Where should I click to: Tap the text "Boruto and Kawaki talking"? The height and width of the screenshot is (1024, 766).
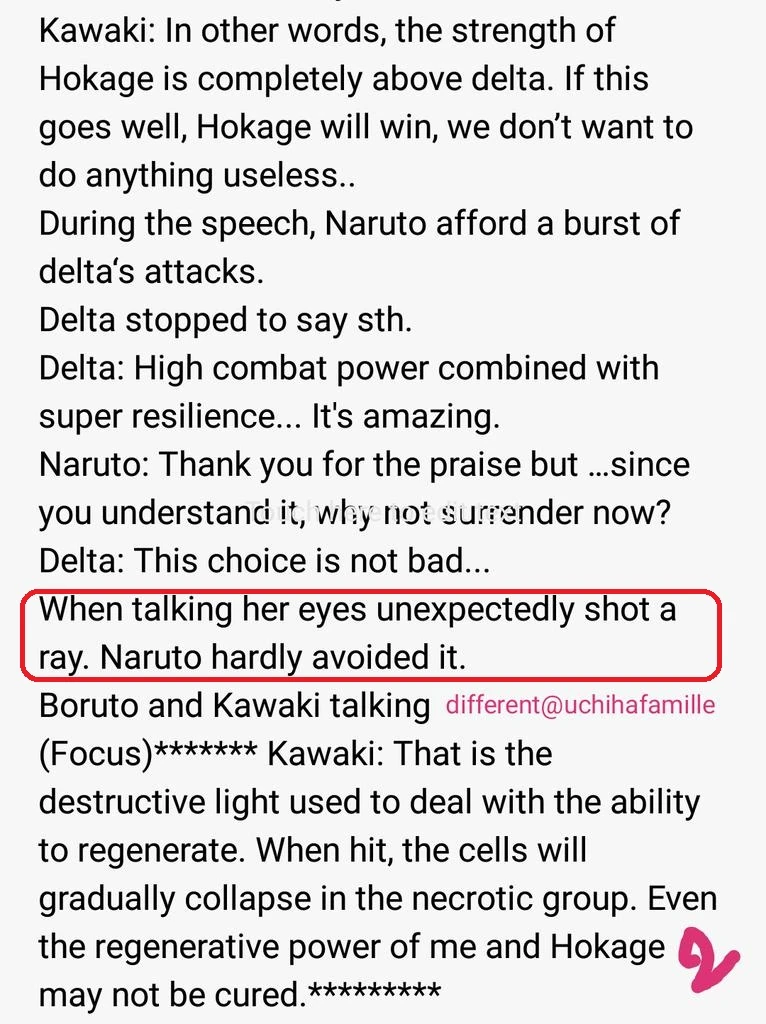tap(234, 706)
